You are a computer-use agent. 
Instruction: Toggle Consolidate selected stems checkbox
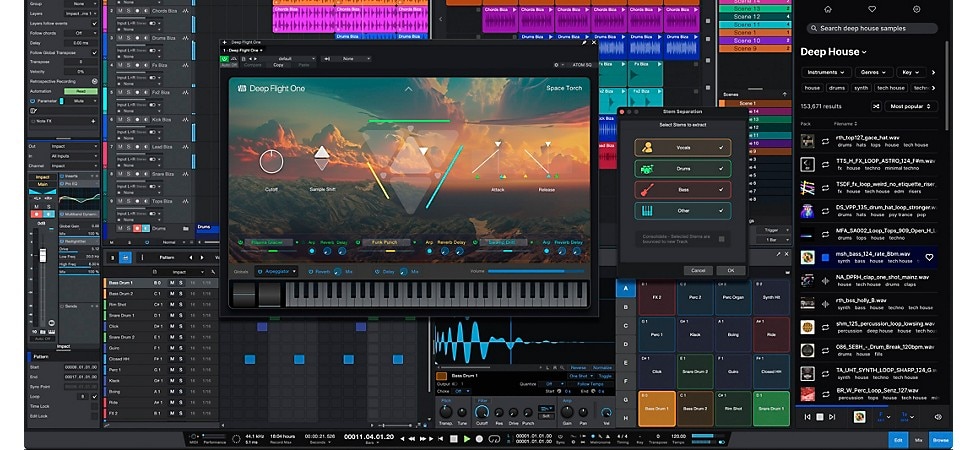coord(721,239)
